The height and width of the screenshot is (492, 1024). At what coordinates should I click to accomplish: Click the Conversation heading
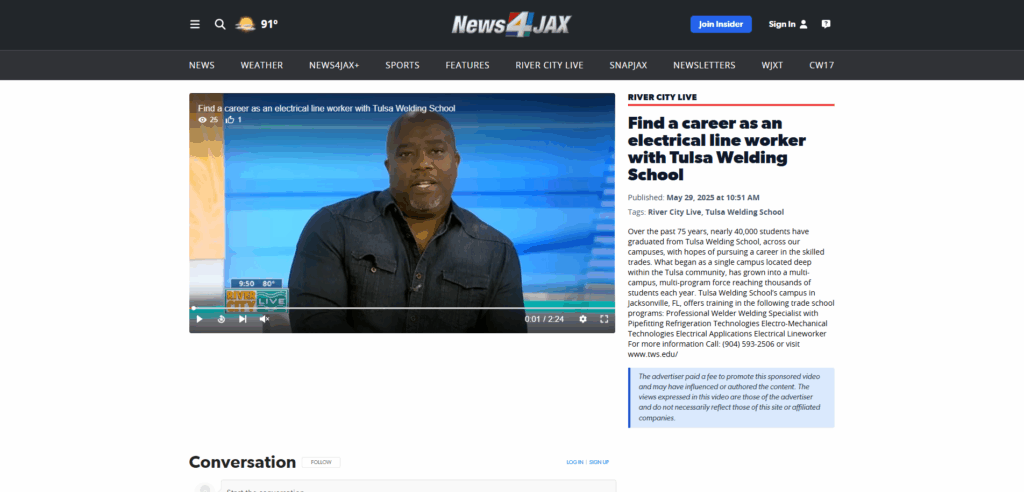tap(242, 462)
